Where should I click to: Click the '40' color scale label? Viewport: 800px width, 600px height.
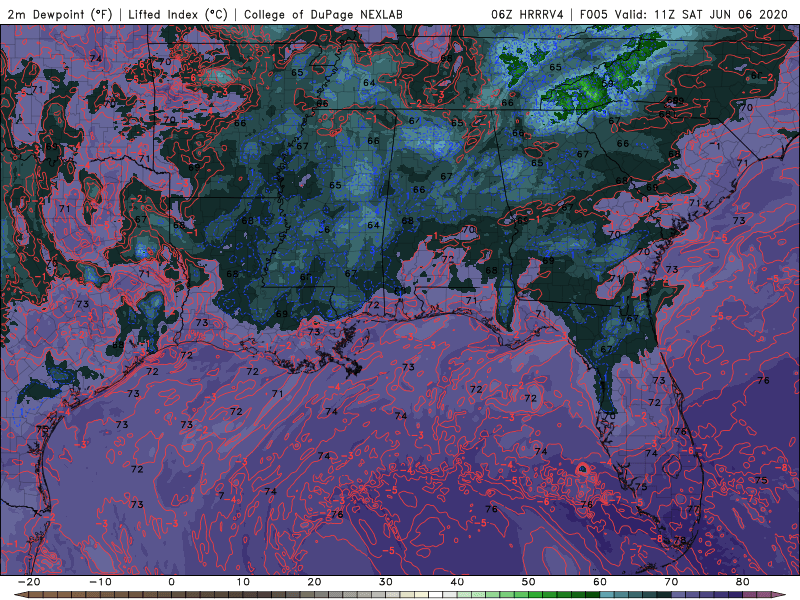(x=457, y=582)
